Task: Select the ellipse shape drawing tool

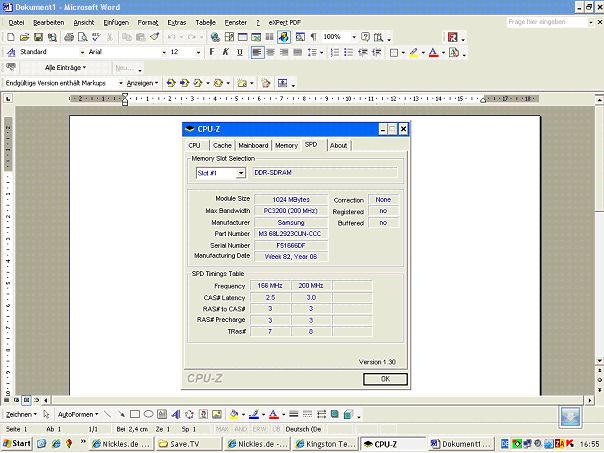Action: tap(148, 414)
